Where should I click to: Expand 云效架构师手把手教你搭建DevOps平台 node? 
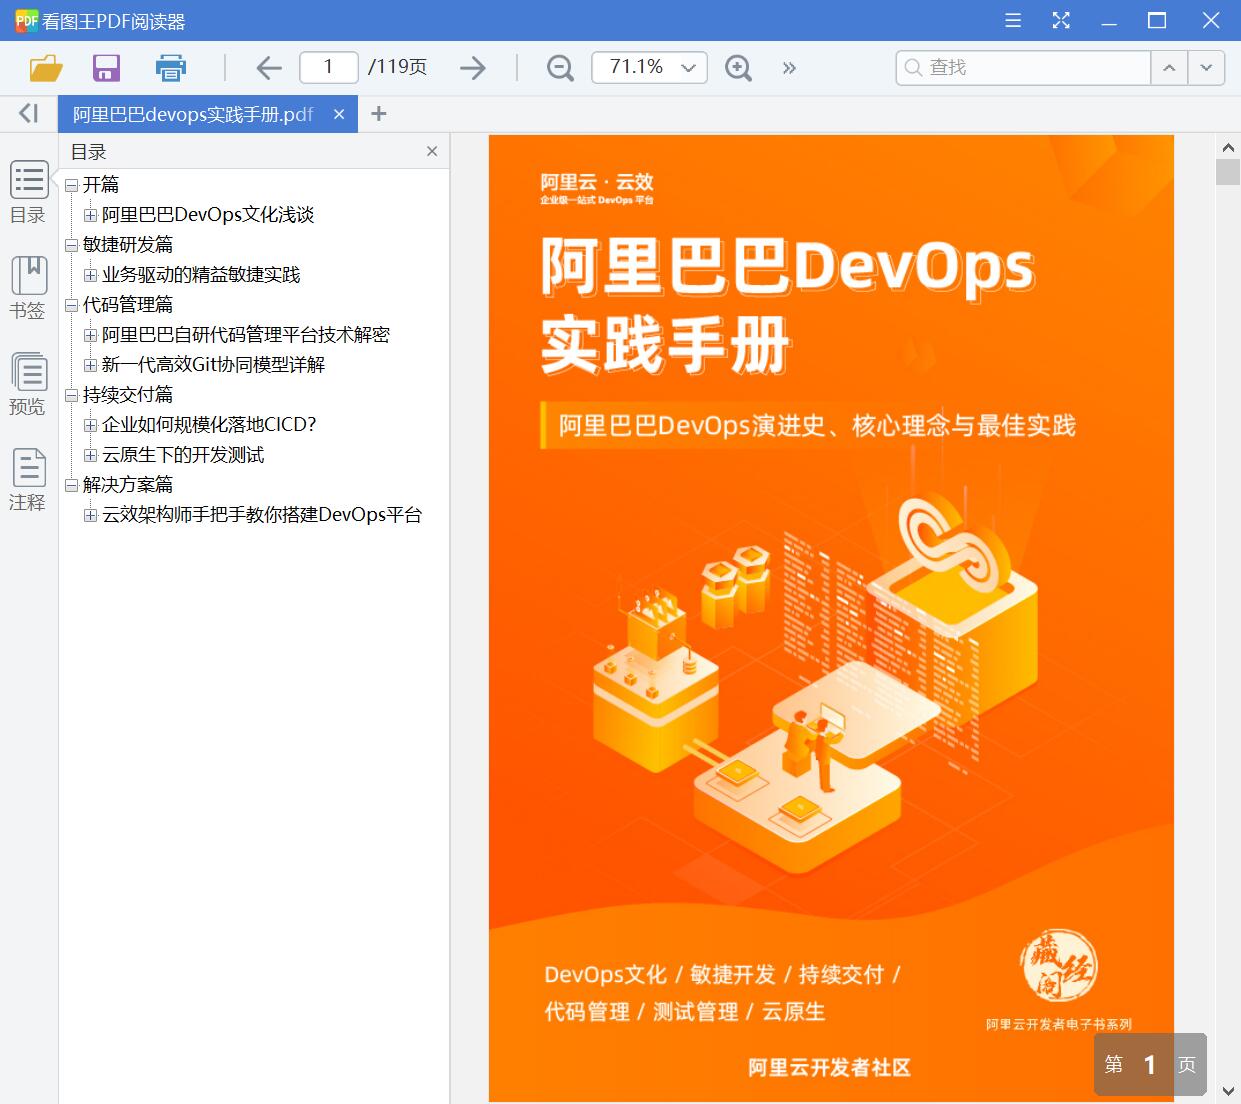click(x=90, y=515)
